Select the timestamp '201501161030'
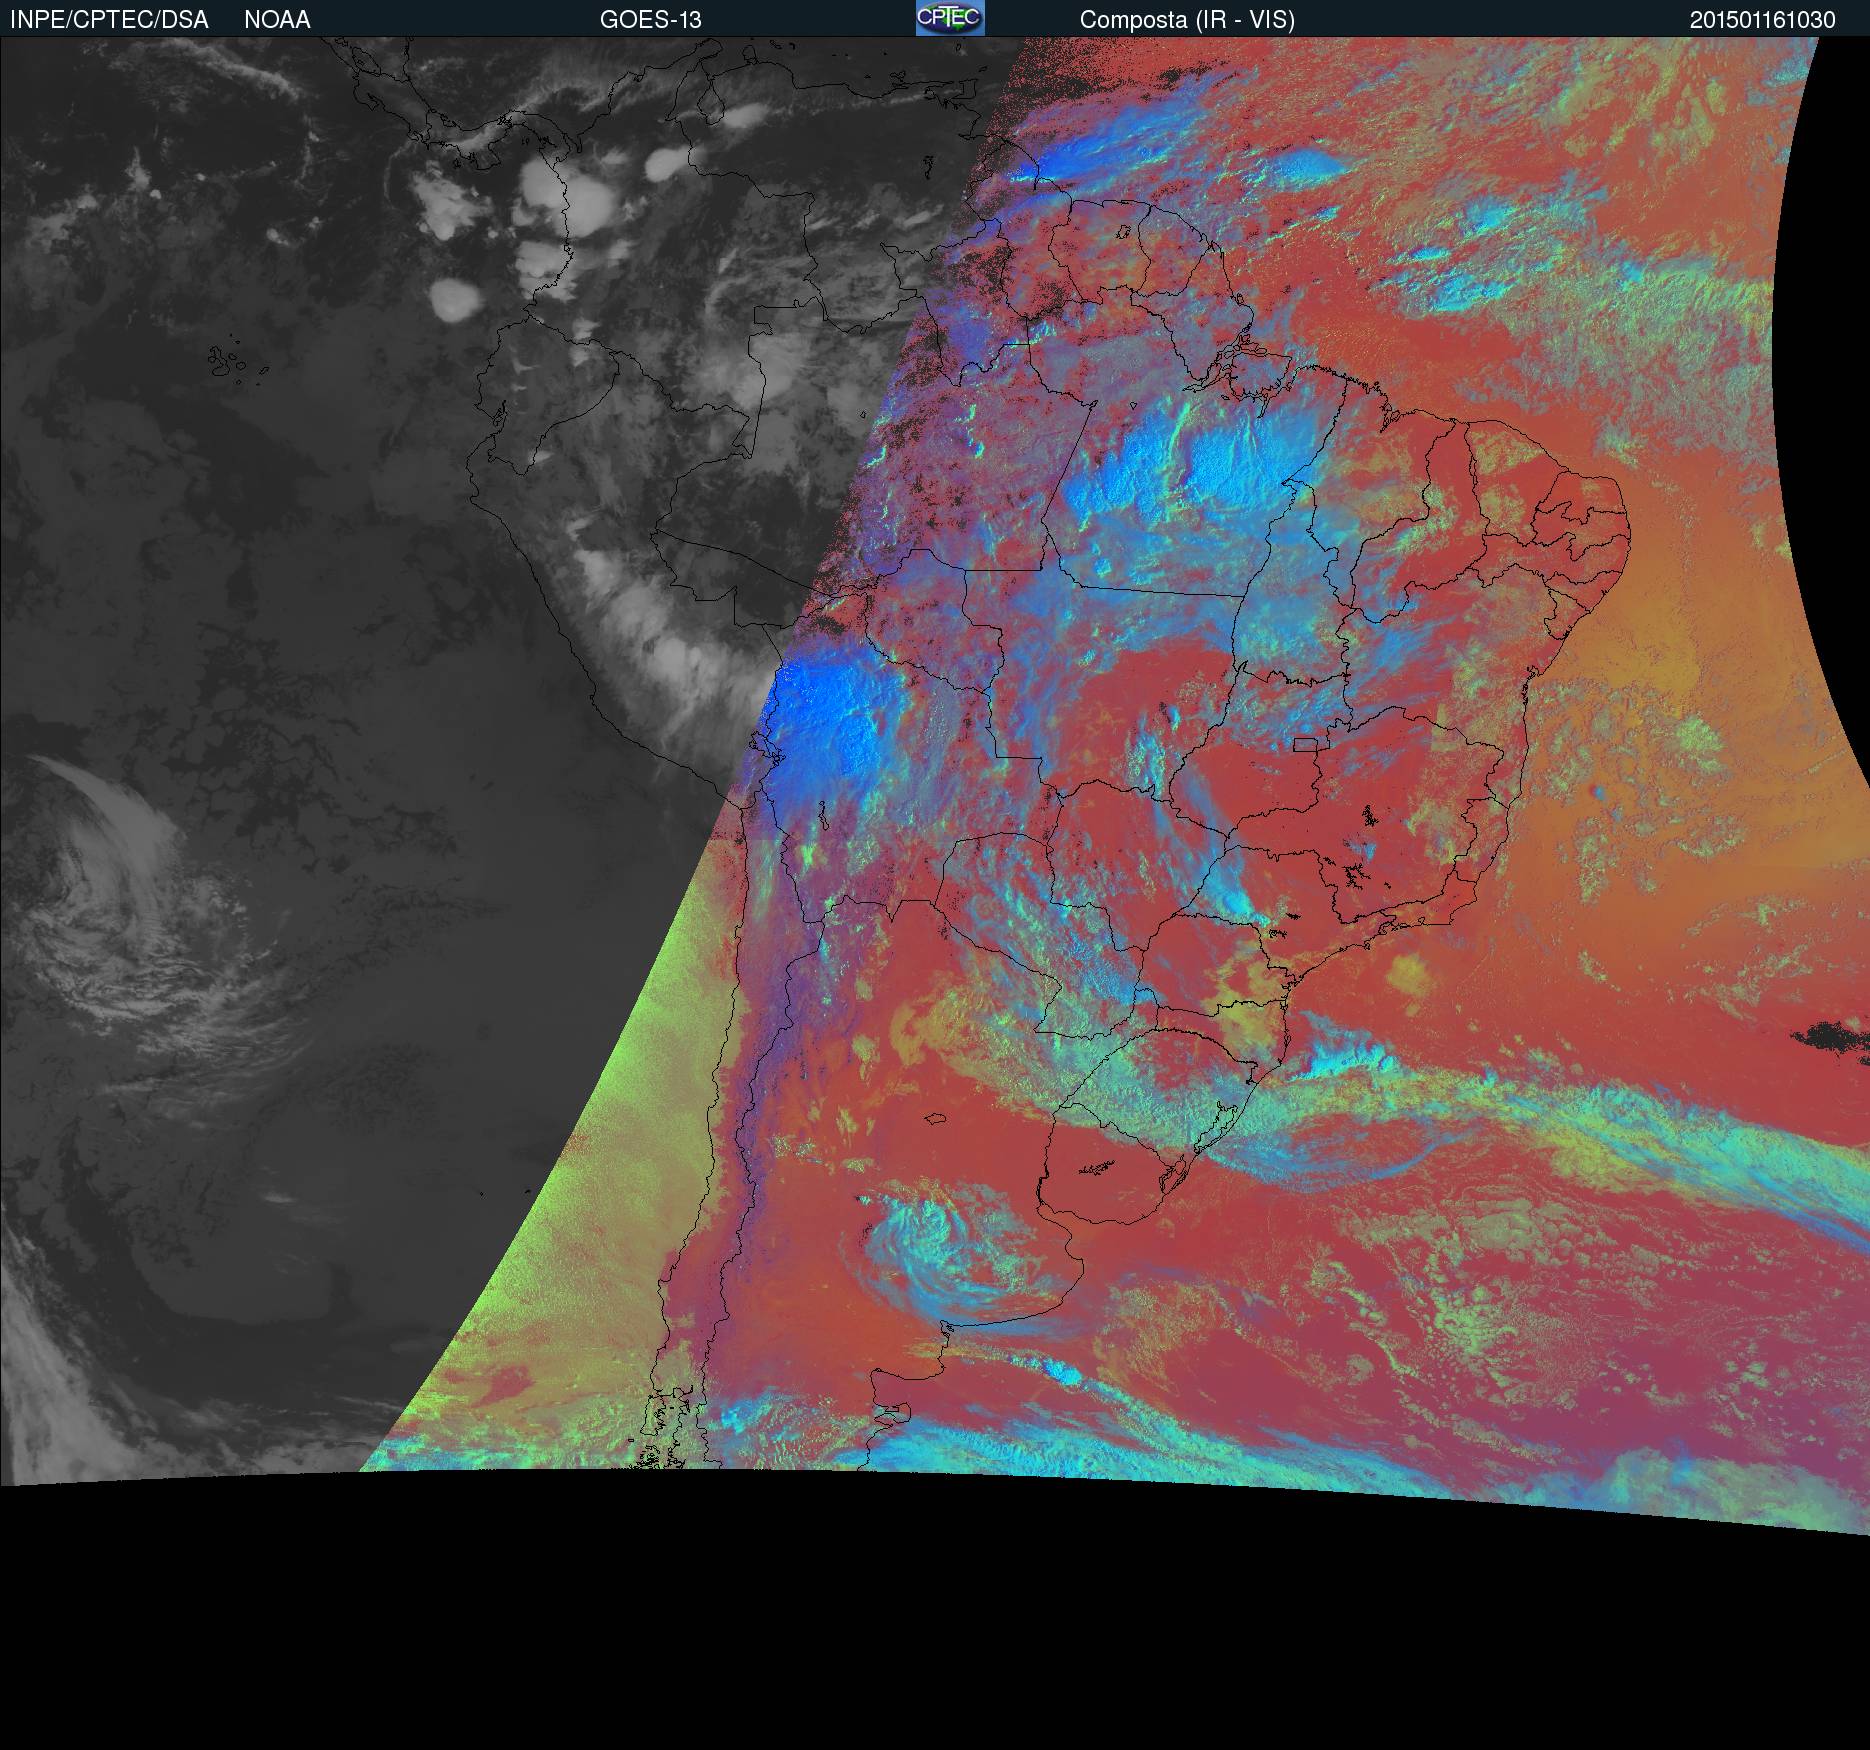This screenshot has height=1750, width=1870. [1763, 20]
